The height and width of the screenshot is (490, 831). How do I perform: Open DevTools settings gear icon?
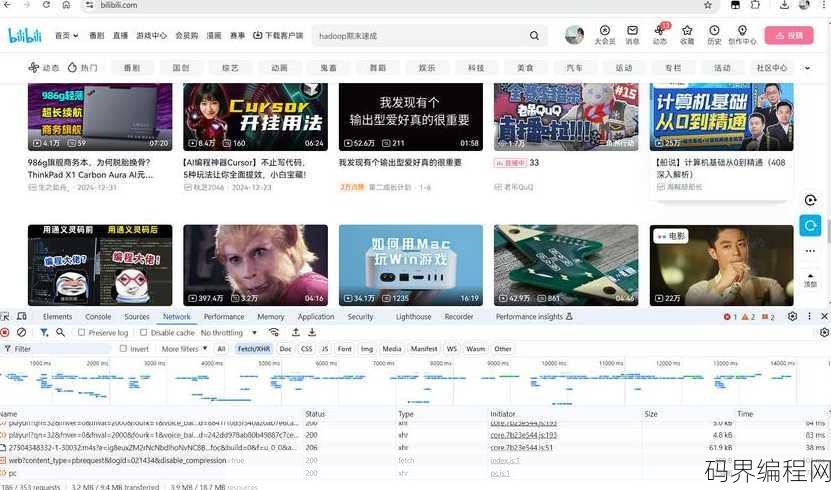coord(792,316)
